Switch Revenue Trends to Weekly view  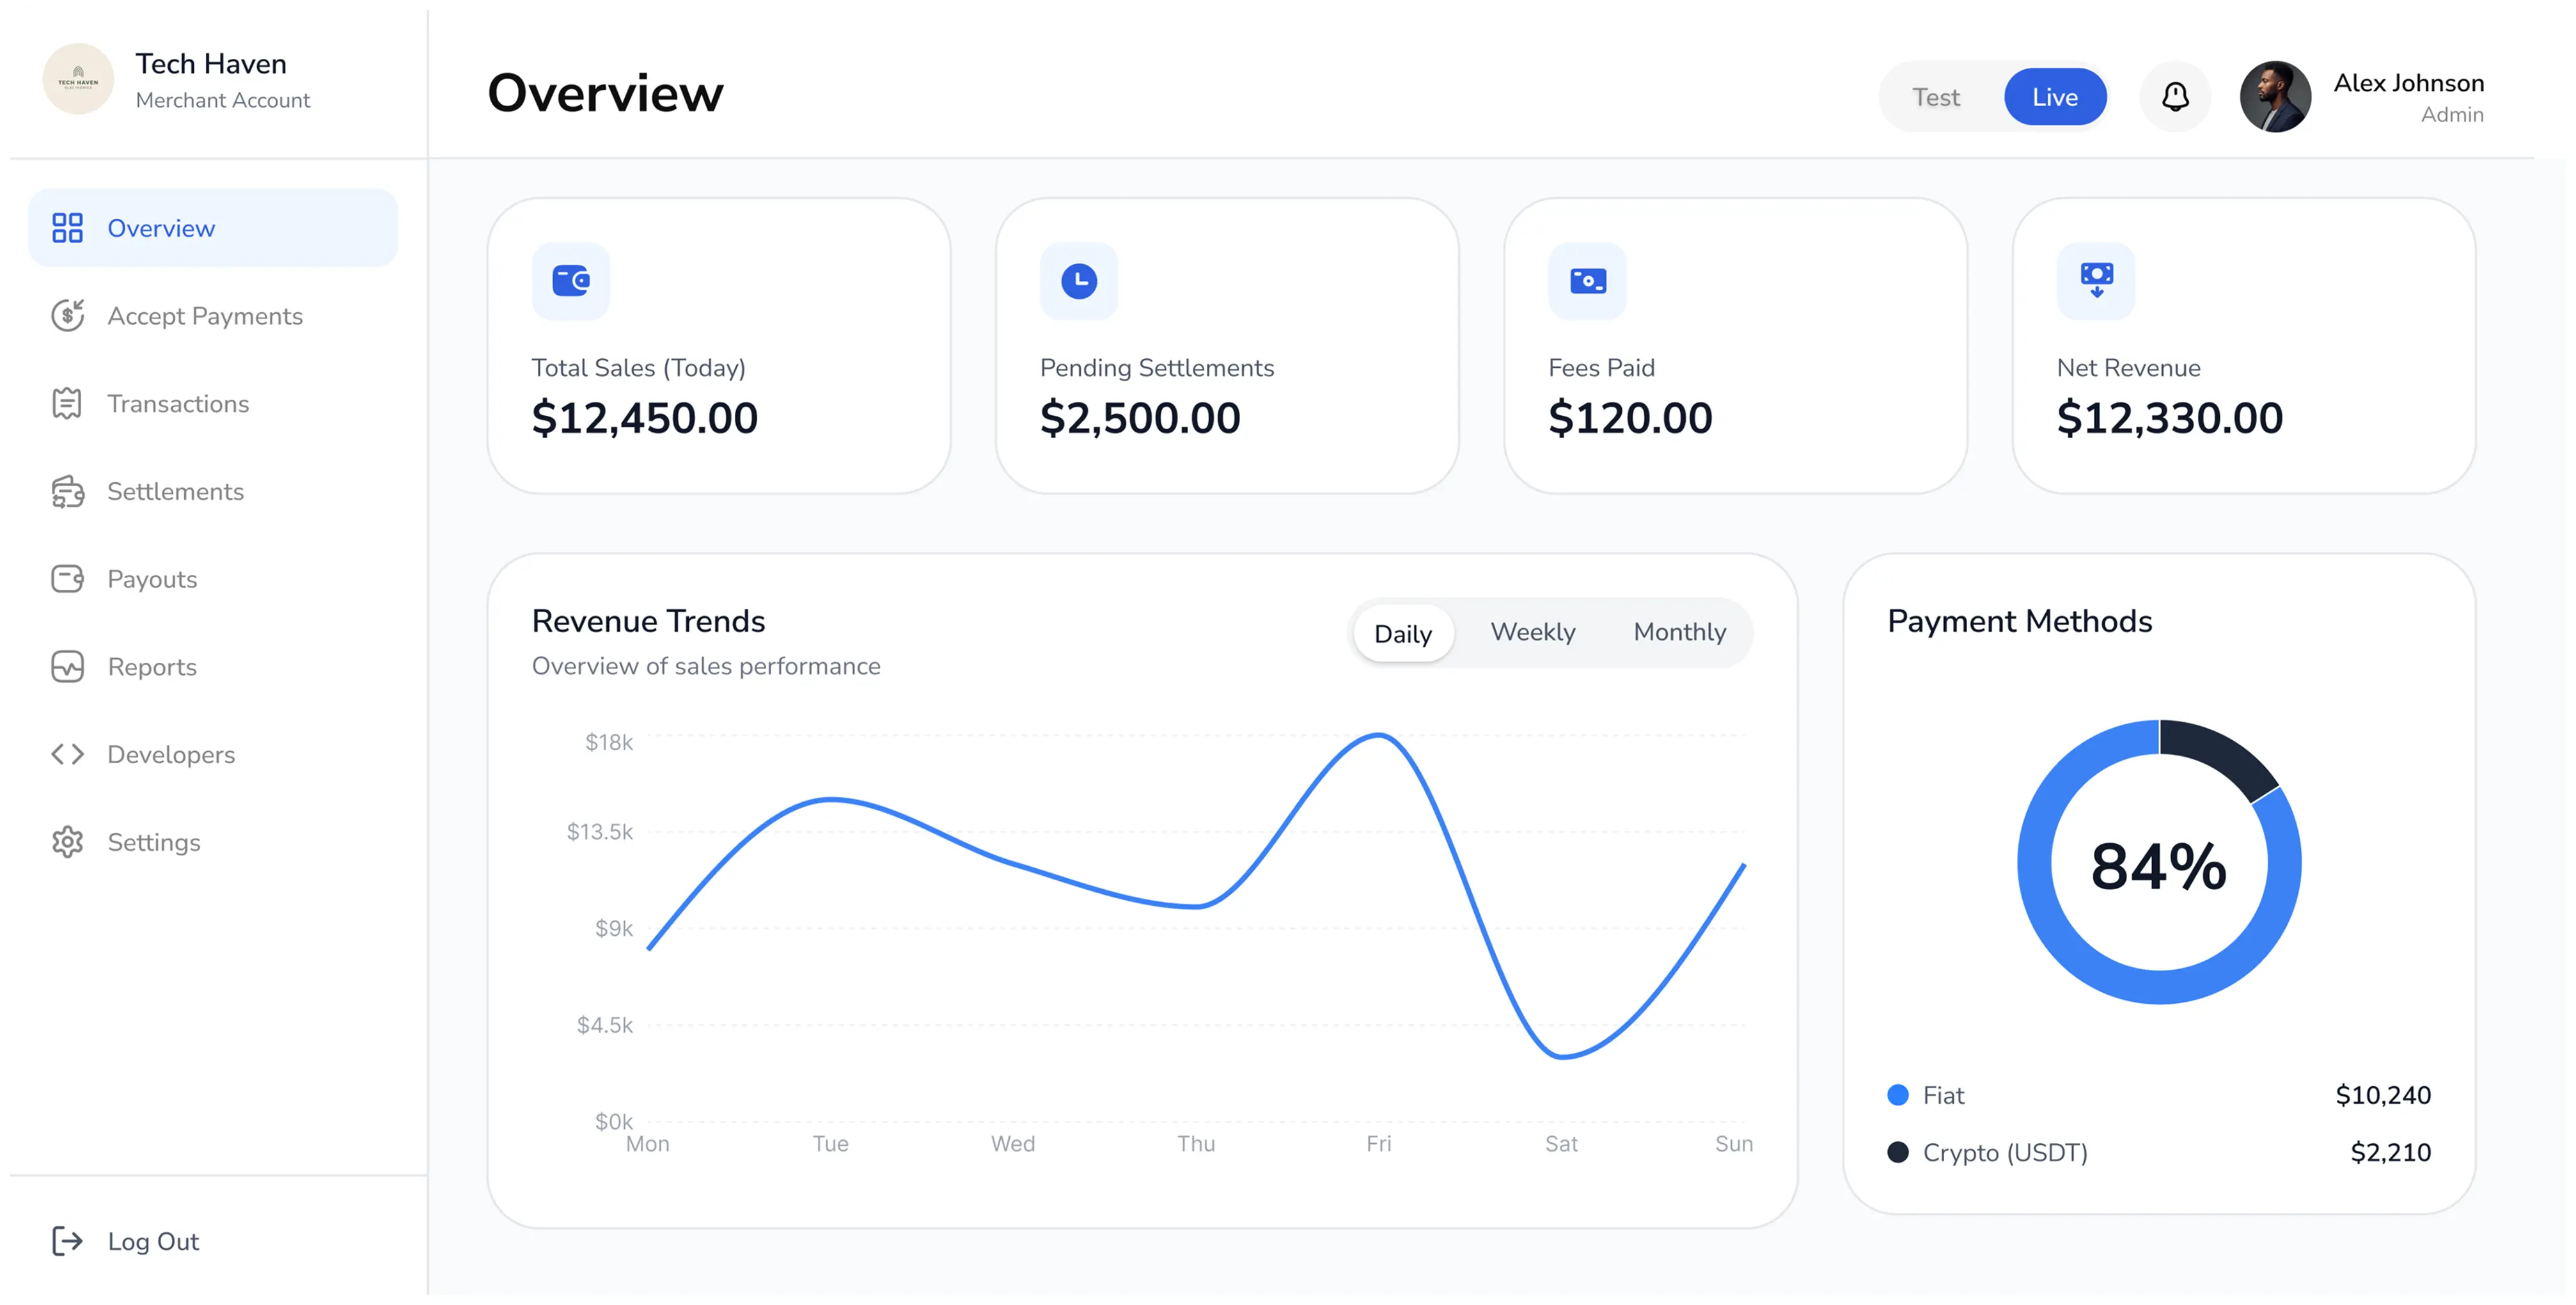tap(1533, 632)
